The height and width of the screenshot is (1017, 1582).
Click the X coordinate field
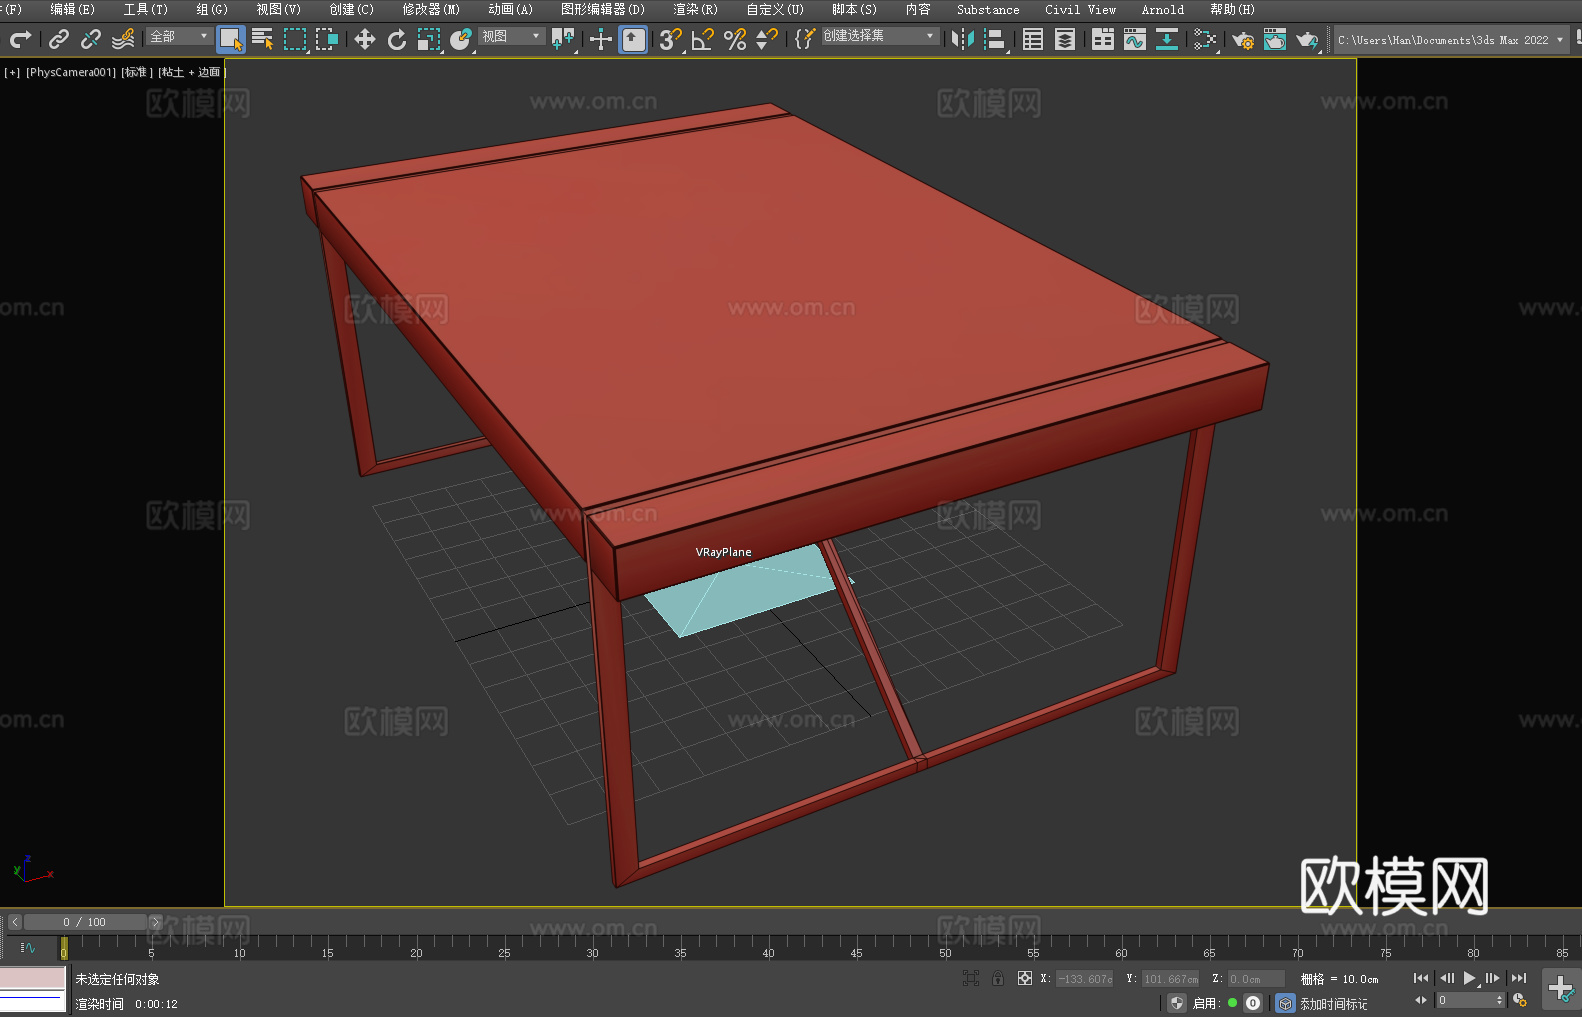(x=1085, y=979)
